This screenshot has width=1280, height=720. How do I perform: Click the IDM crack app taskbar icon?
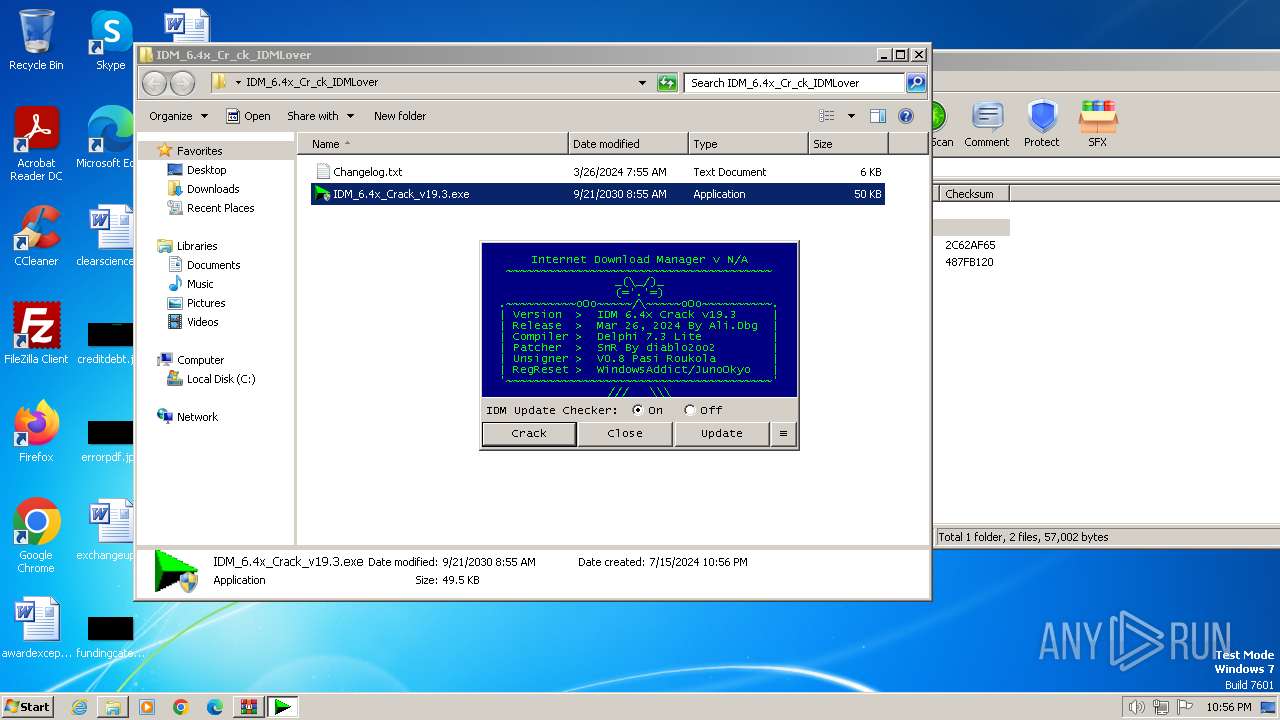[284, 707]
